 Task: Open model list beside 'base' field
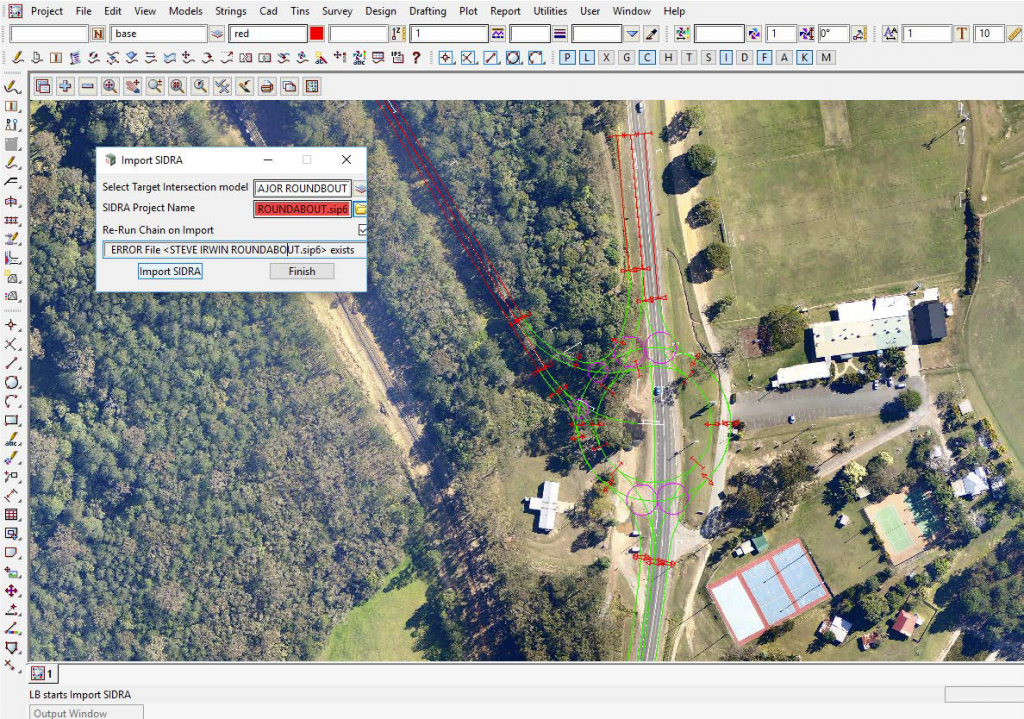click(216, 34)
